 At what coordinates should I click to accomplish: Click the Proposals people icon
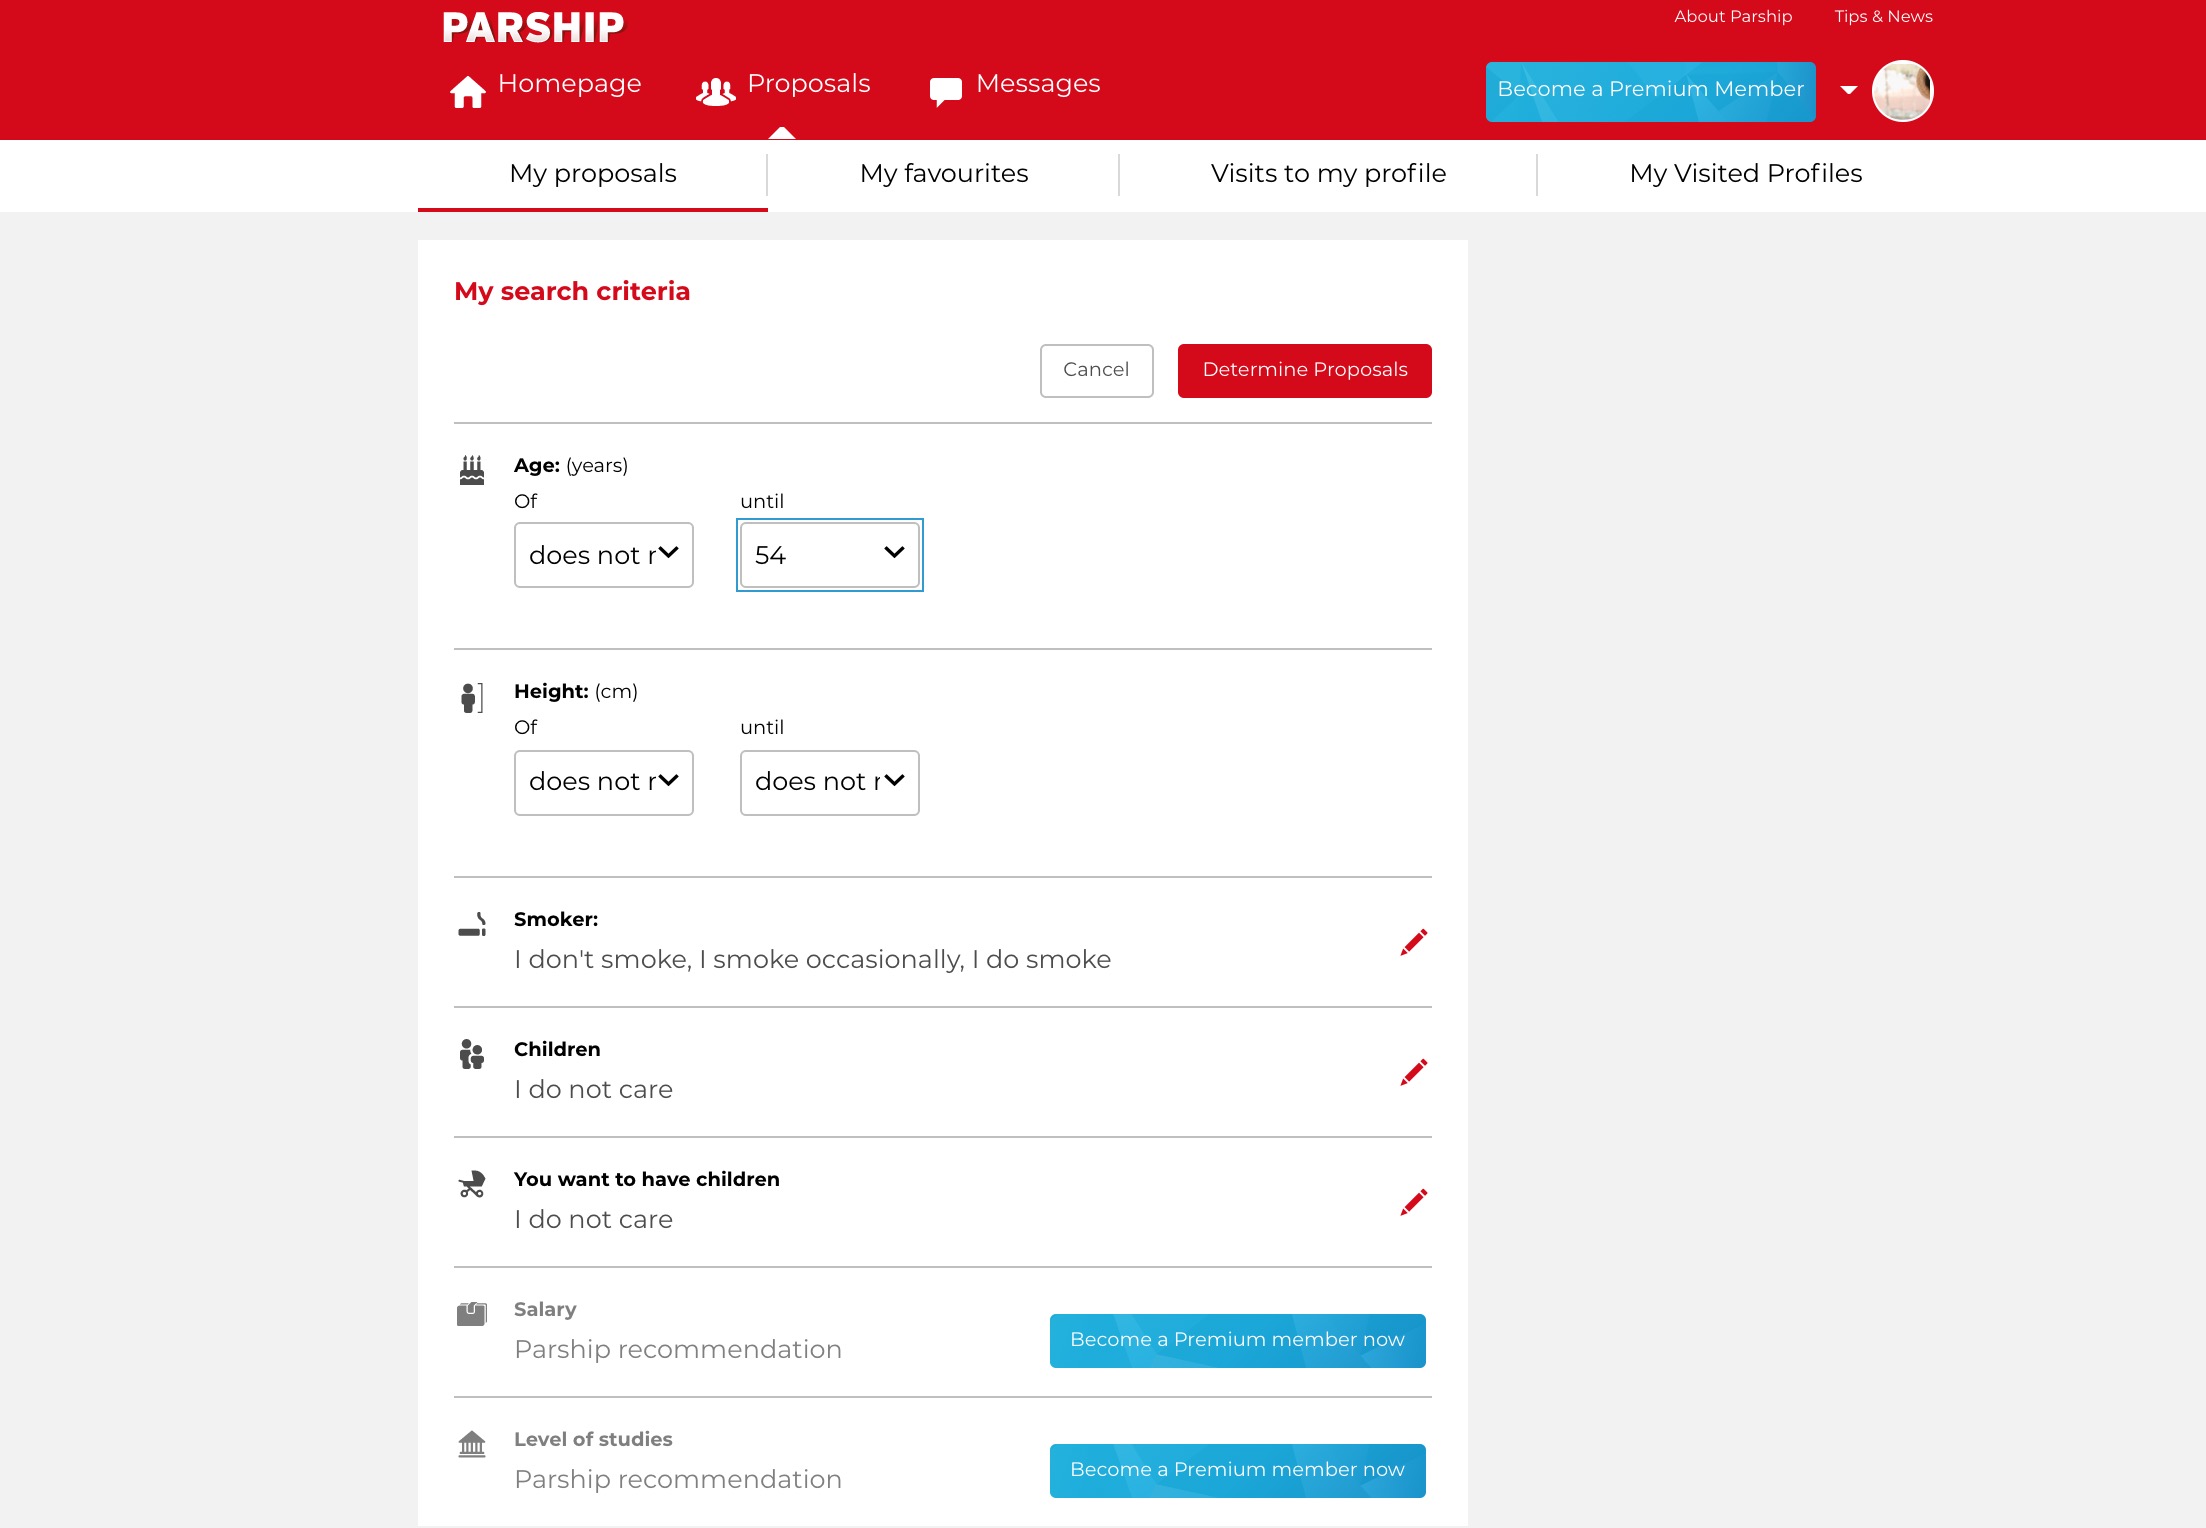pyautogui.click(x=715, y=92)
